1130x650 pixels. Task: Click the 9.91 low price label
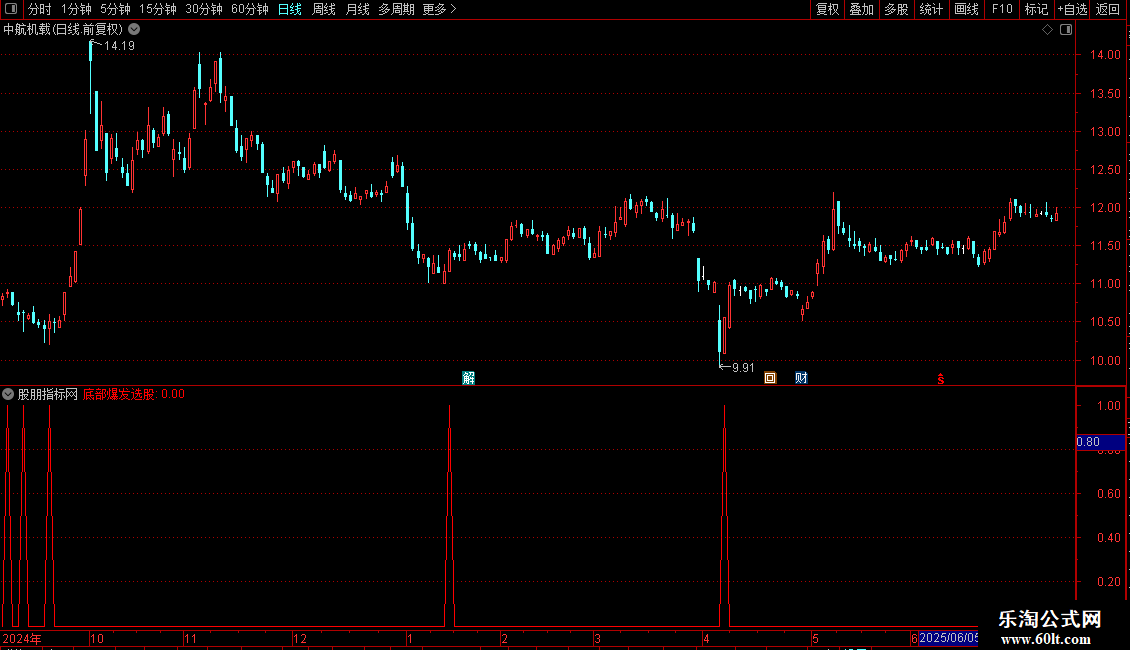[743, 368]
